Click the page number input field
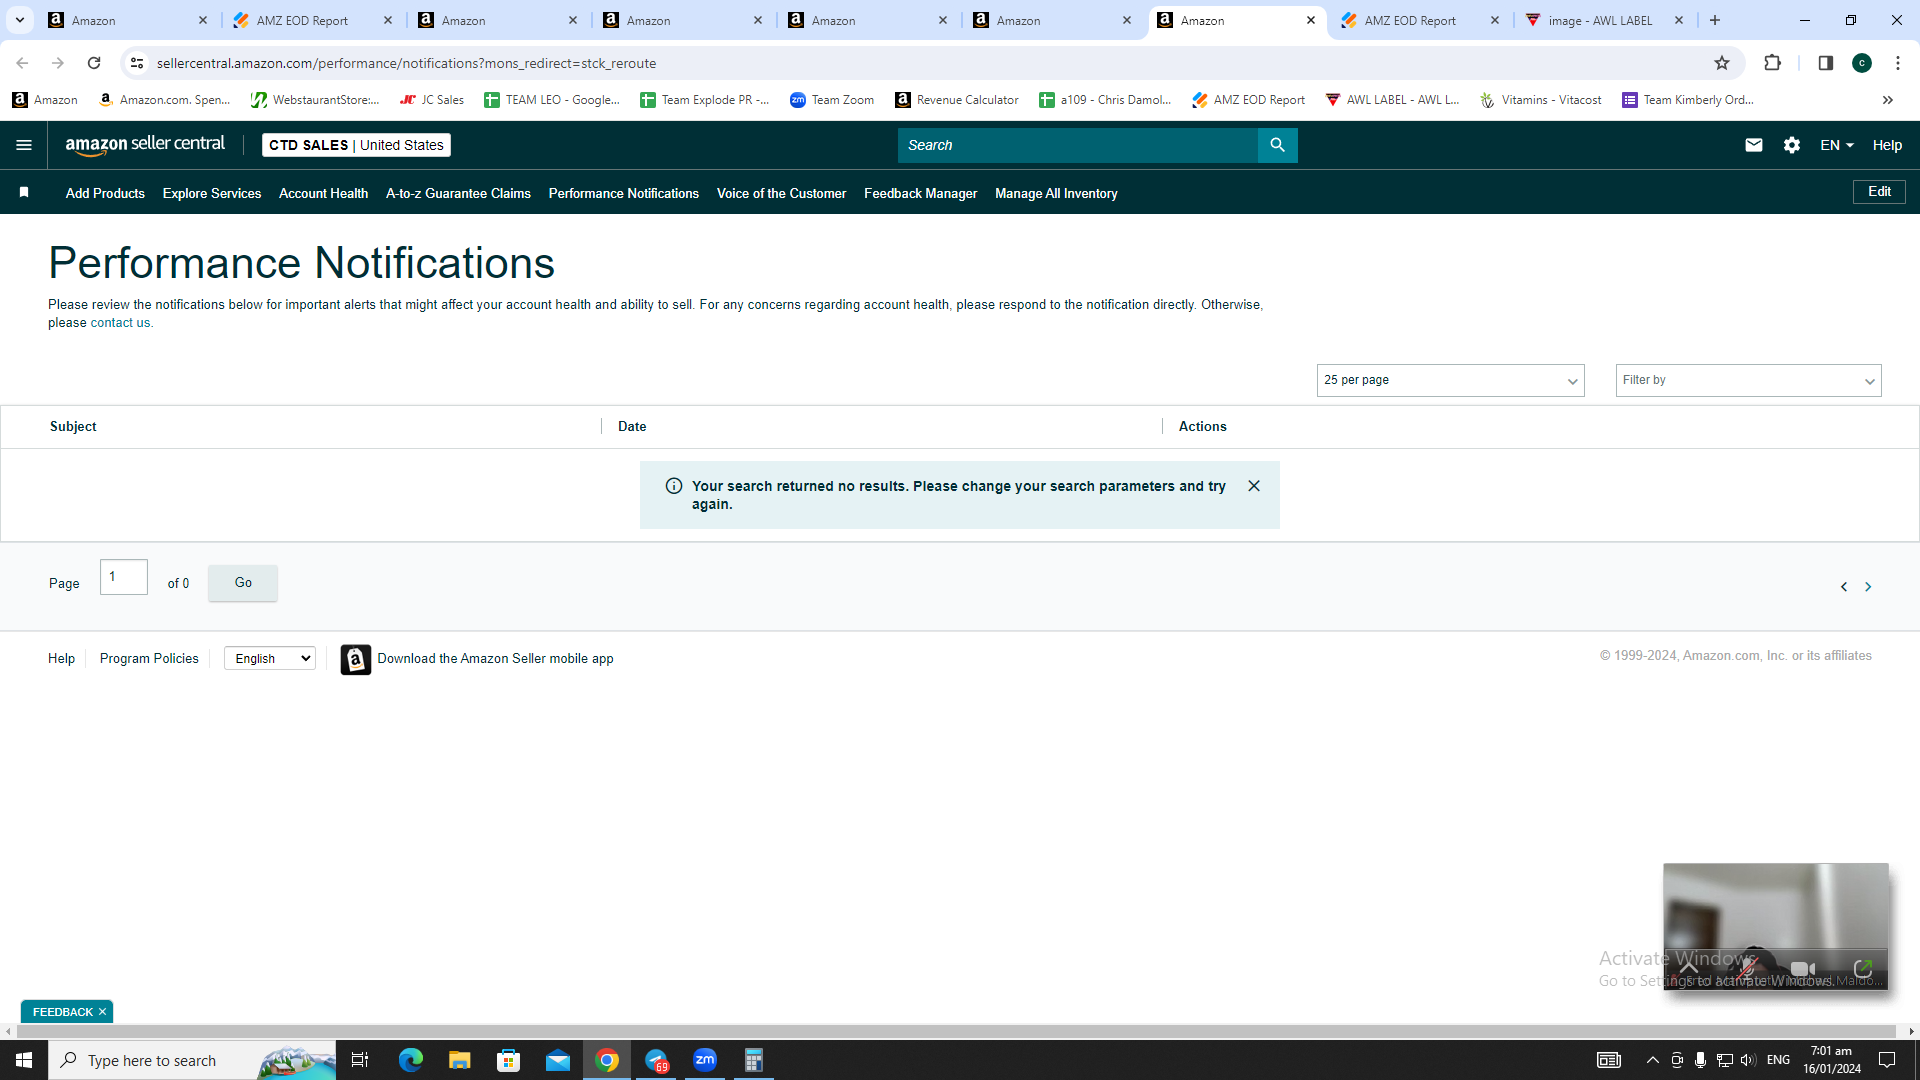The image size is (1920, 1080). tap(124, 577)
